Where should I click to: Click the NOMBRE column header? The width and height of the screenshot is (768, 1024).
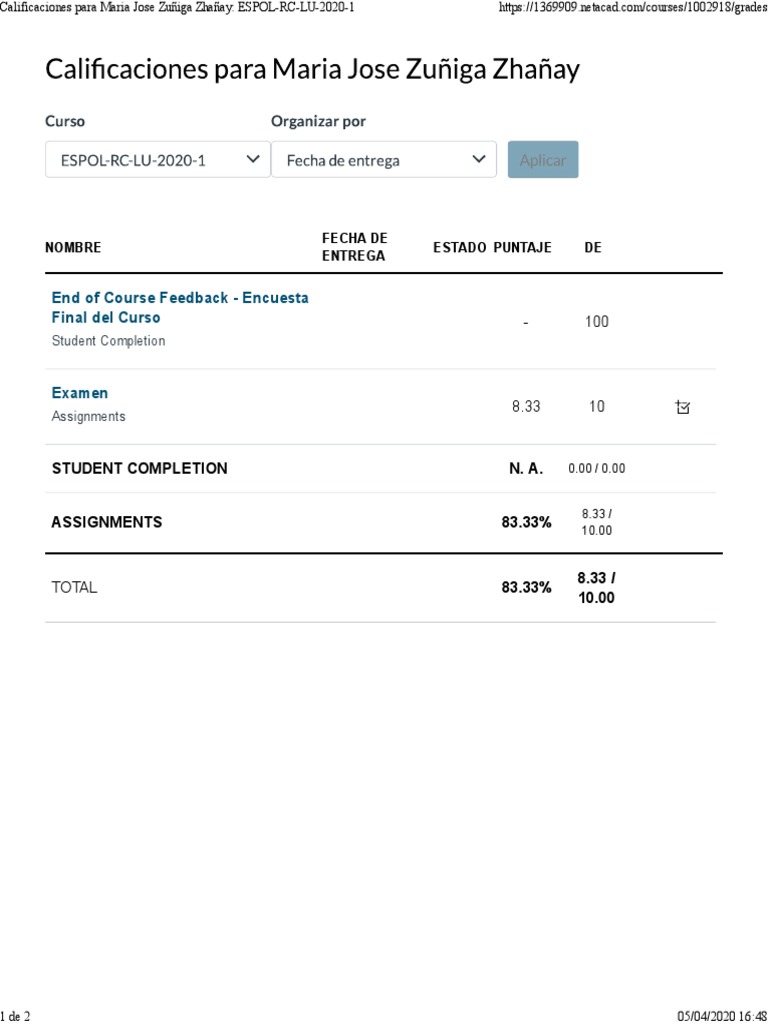pos(73,248)
